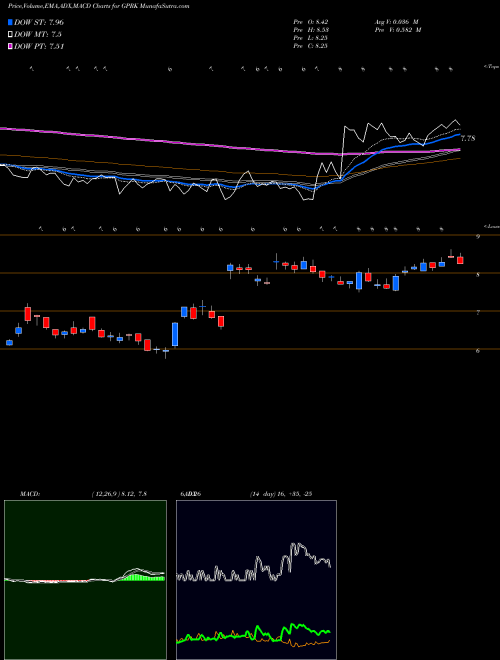This screenshot has width=500, height=660.
Task: Click the '<Lows' marker row label
Action: click(492, 226)
